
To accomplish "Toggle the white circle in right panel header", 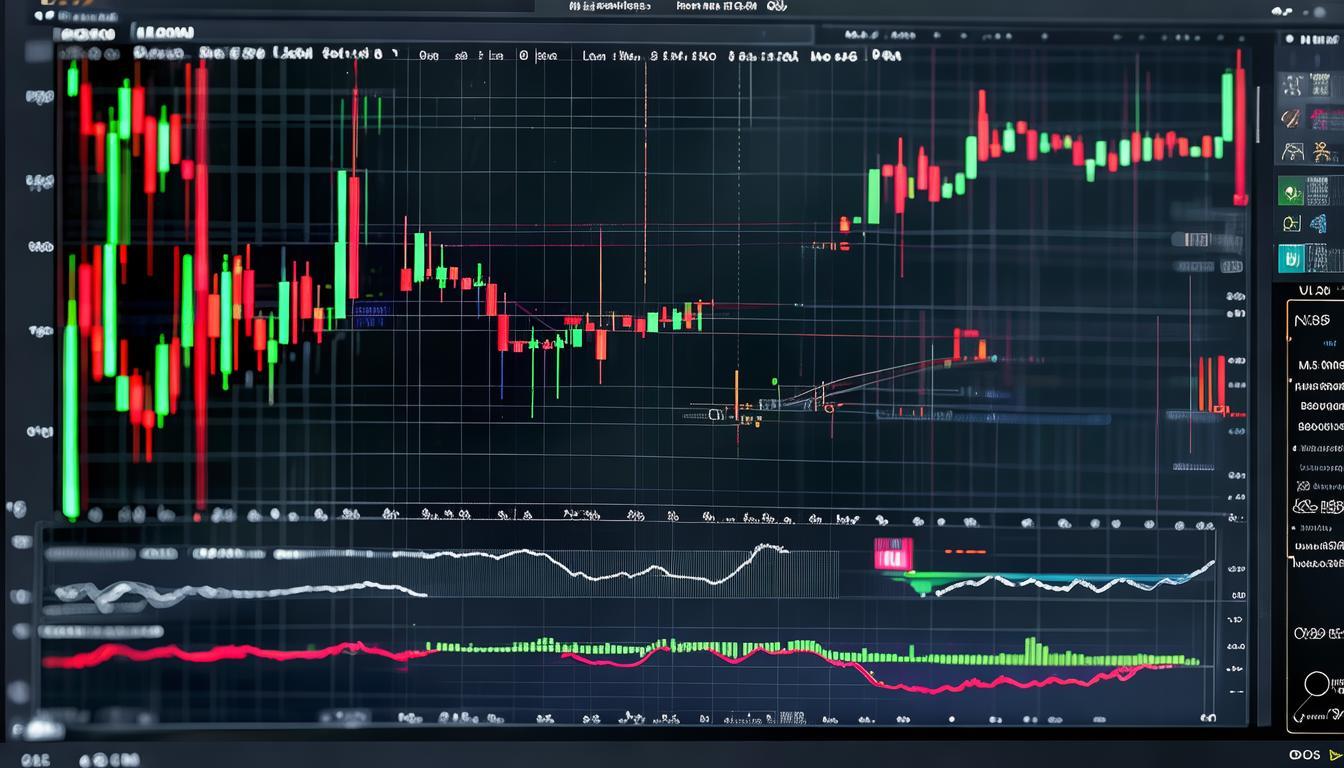I will coord(1288,39).
